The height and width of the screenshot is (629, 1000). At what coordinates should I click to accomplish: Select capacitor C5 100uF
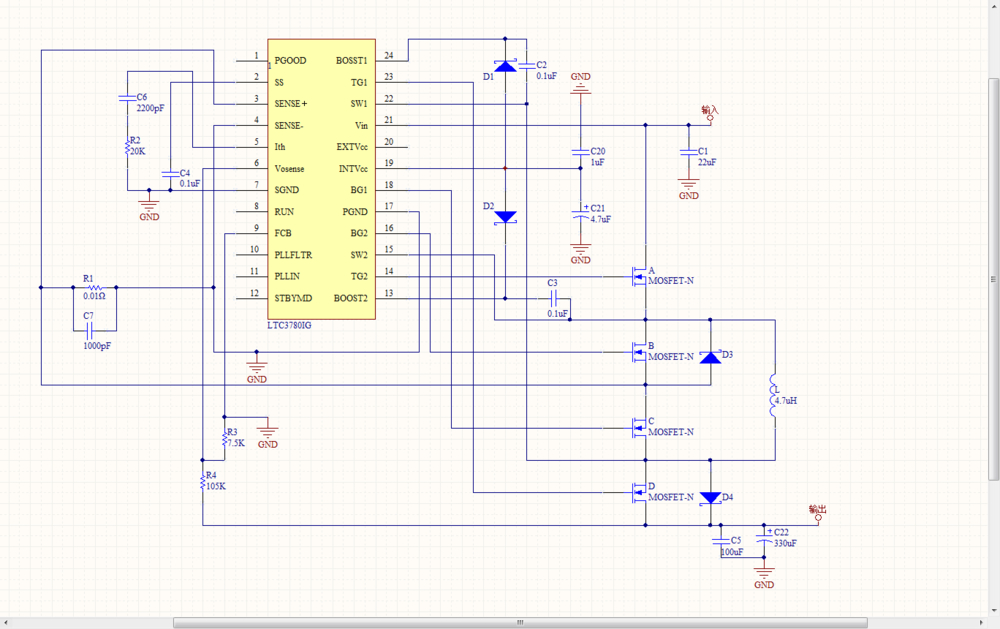721,542
